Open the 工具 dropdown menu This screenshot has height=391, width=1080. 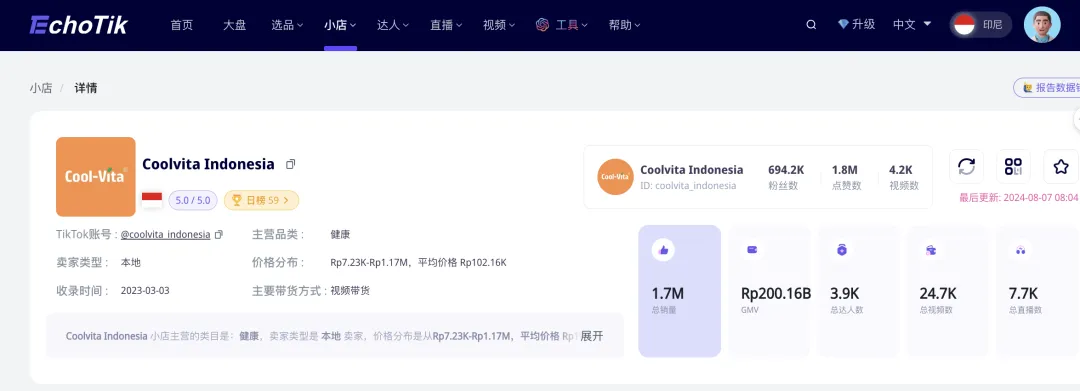tap(572, 25)
